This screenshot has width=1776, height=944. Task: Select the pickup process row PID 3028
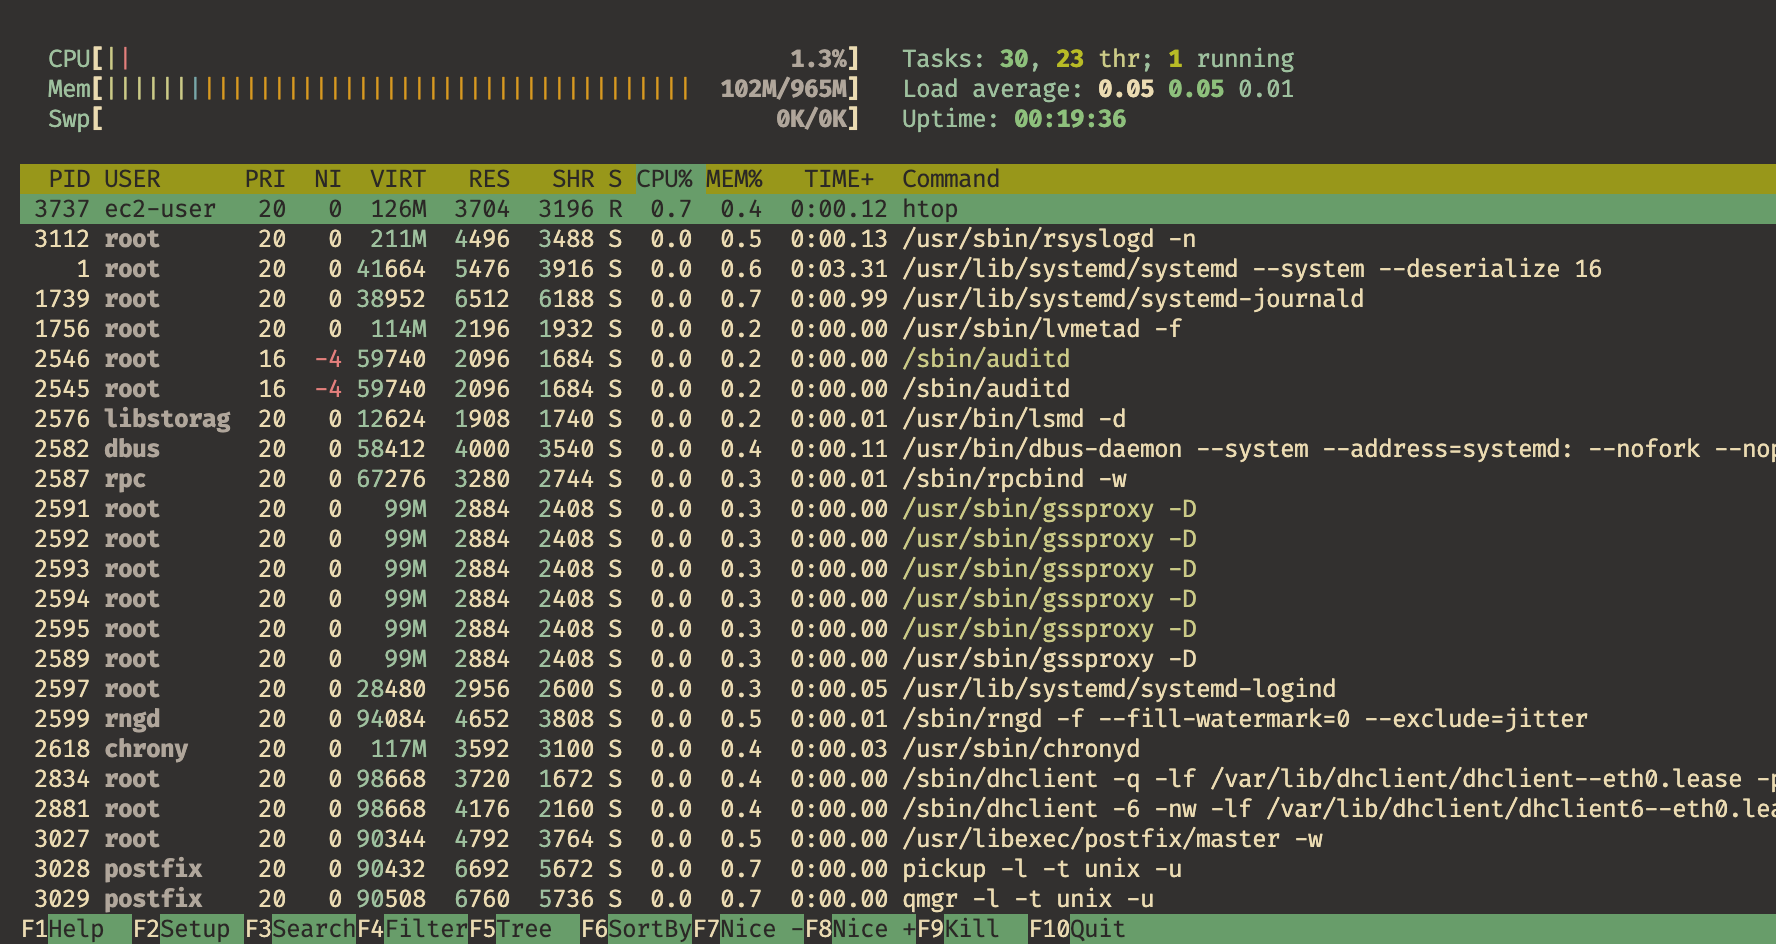pos(898,869)
